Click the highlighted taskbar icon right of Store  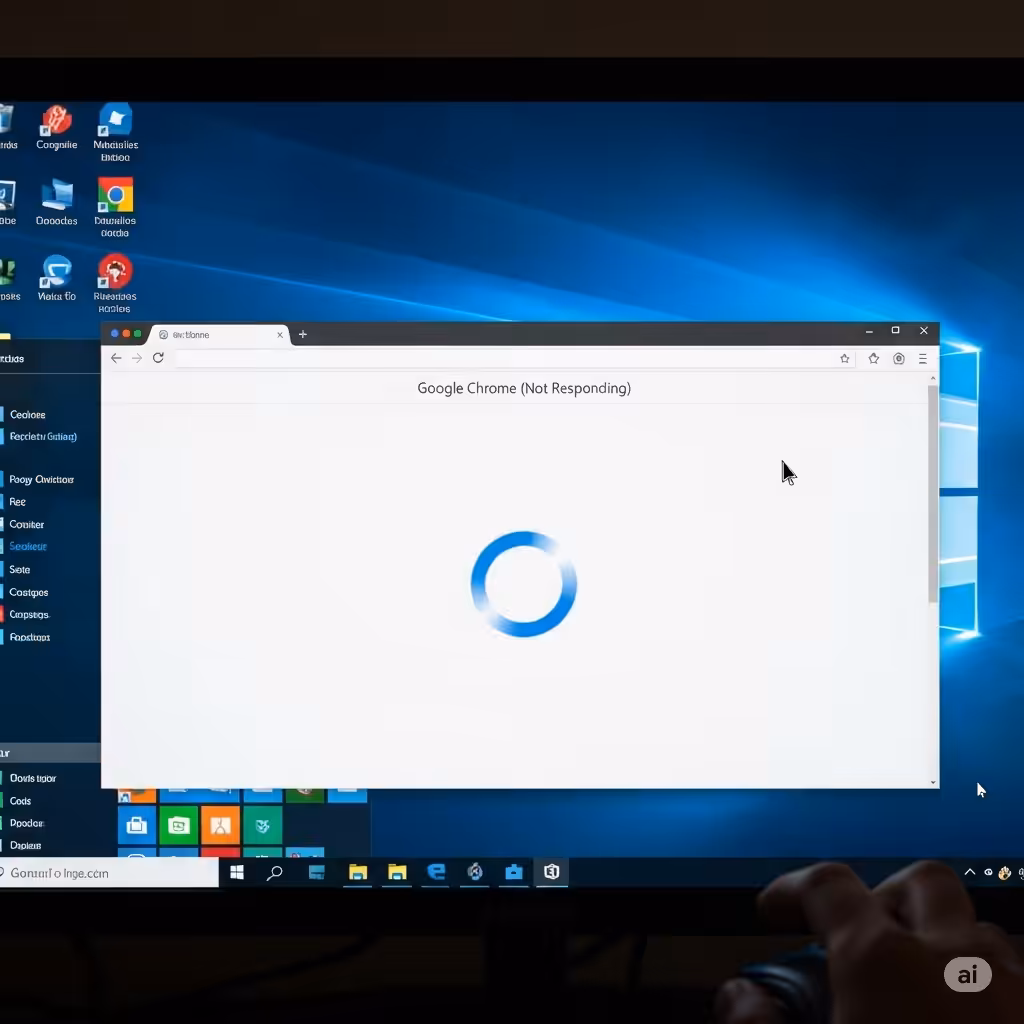552,872
